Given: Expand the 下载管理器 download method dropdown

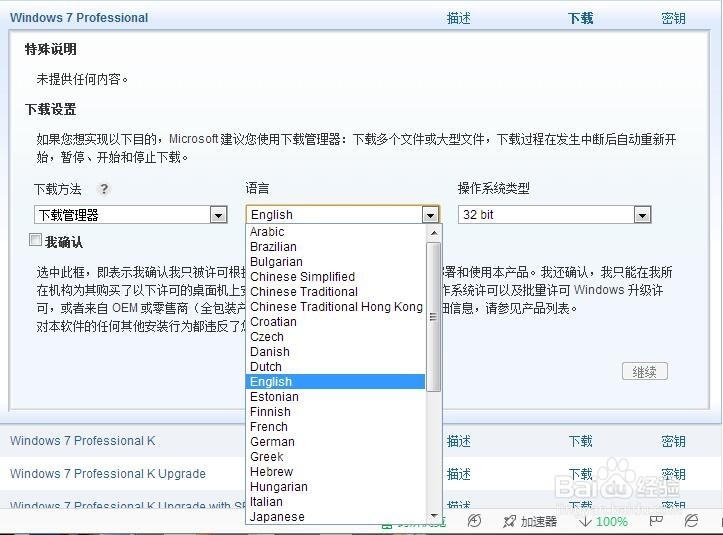Looking at the screenshot, I should pos(219,215).
